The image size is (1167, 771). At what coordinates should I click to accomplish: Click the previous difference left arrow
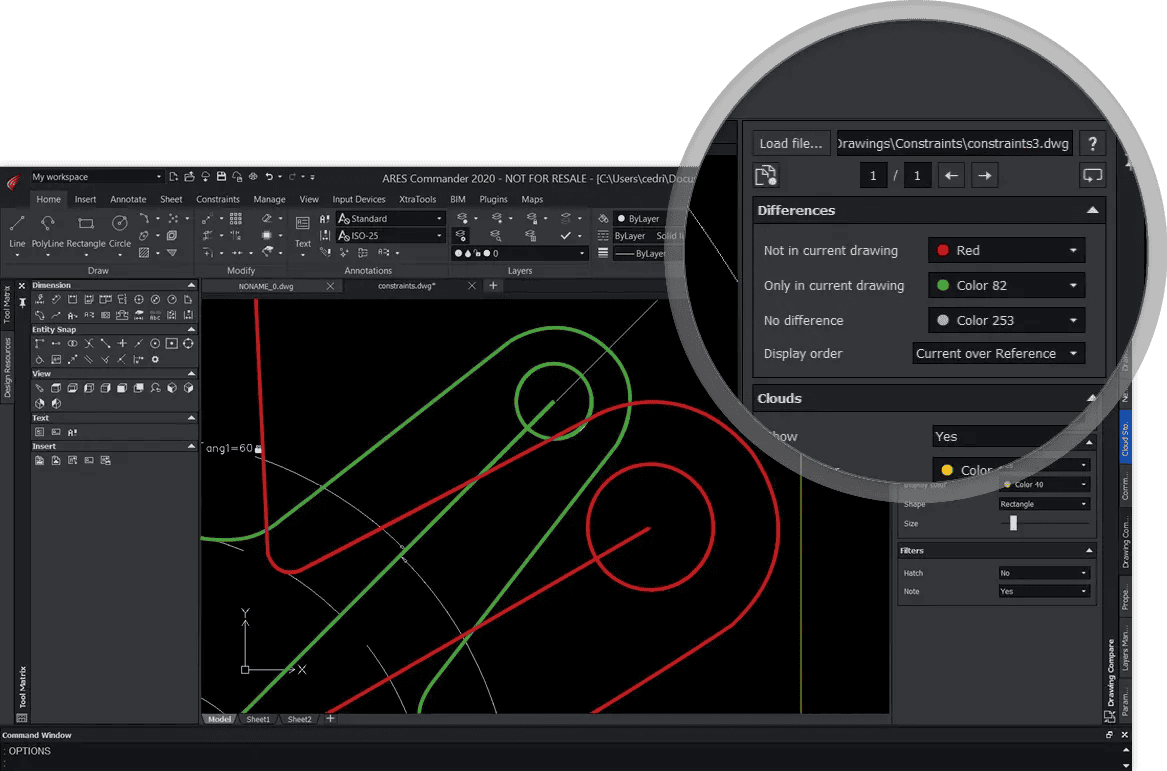coord(951,176)
